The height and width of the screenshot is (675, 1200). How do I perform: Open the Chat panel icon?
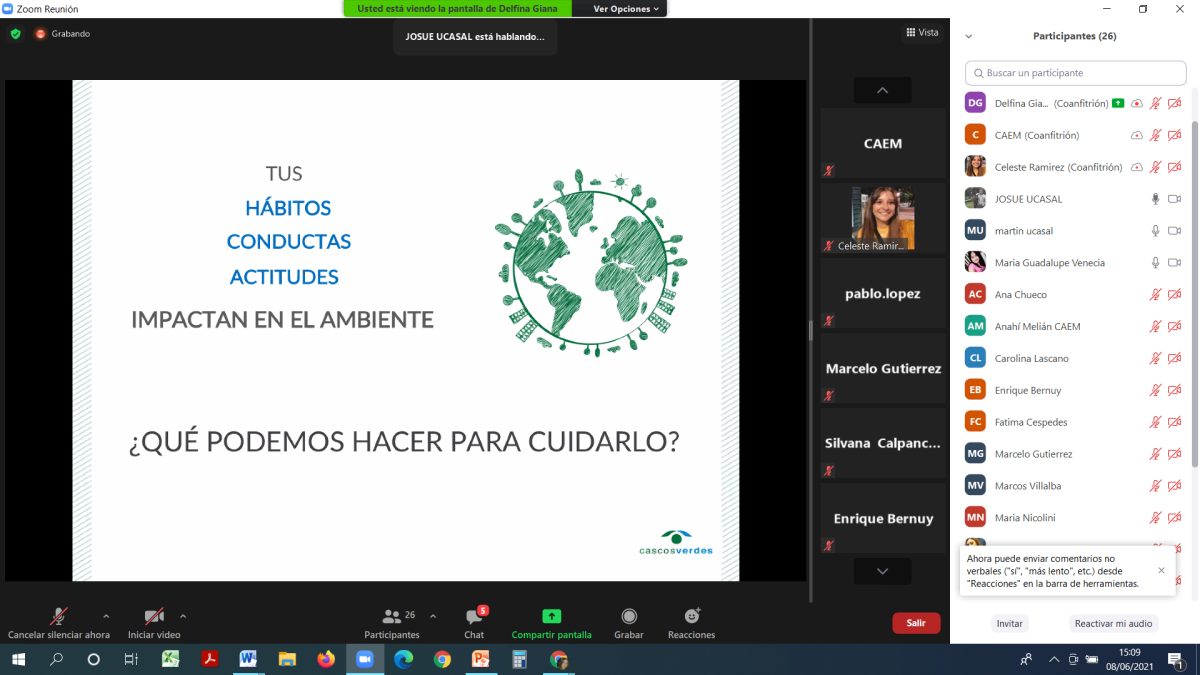[474, 616]
